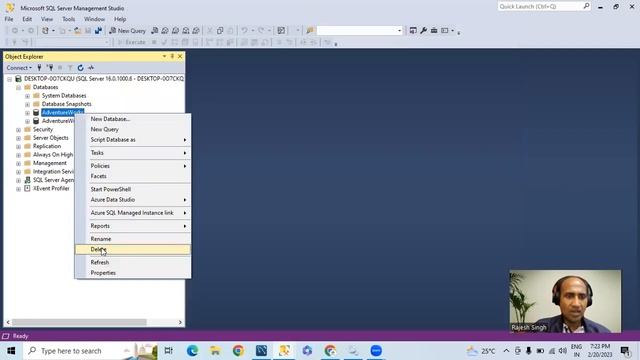
Task: Click the Quick Launch search magnifier icon
Action: (586, 6)
